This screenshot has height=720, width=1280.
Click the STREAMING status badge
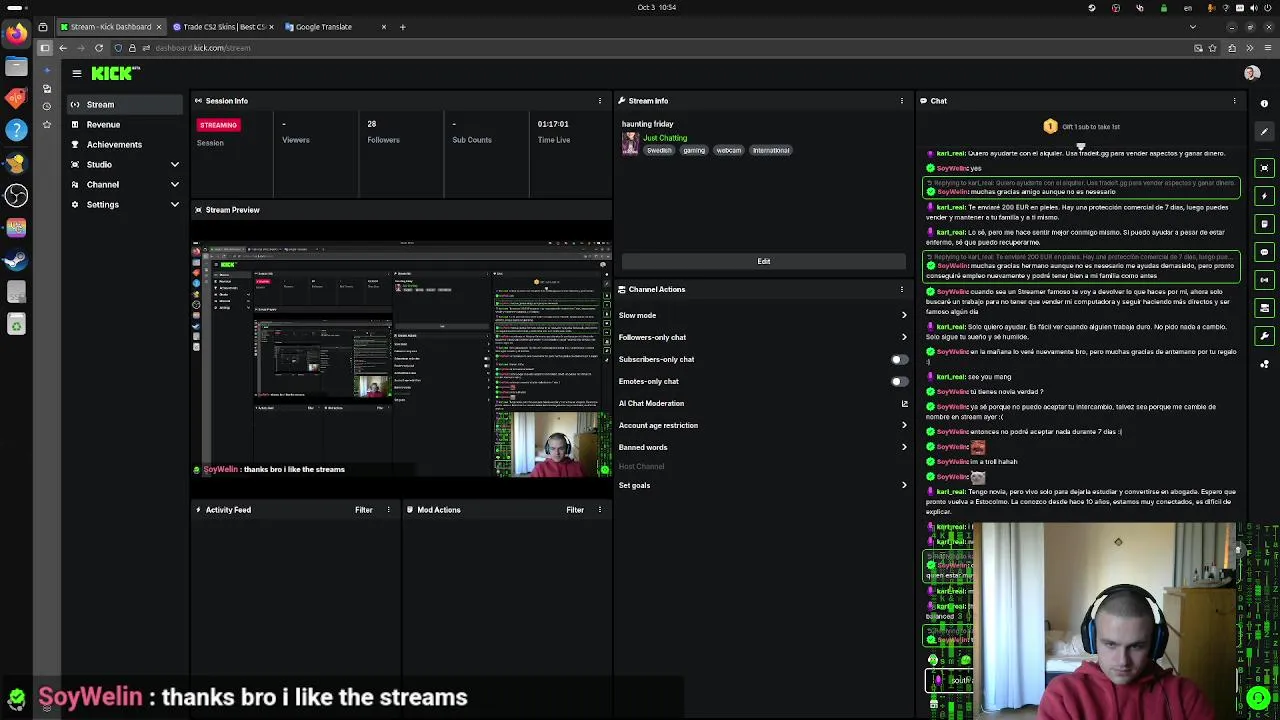[x=218, y=125]
